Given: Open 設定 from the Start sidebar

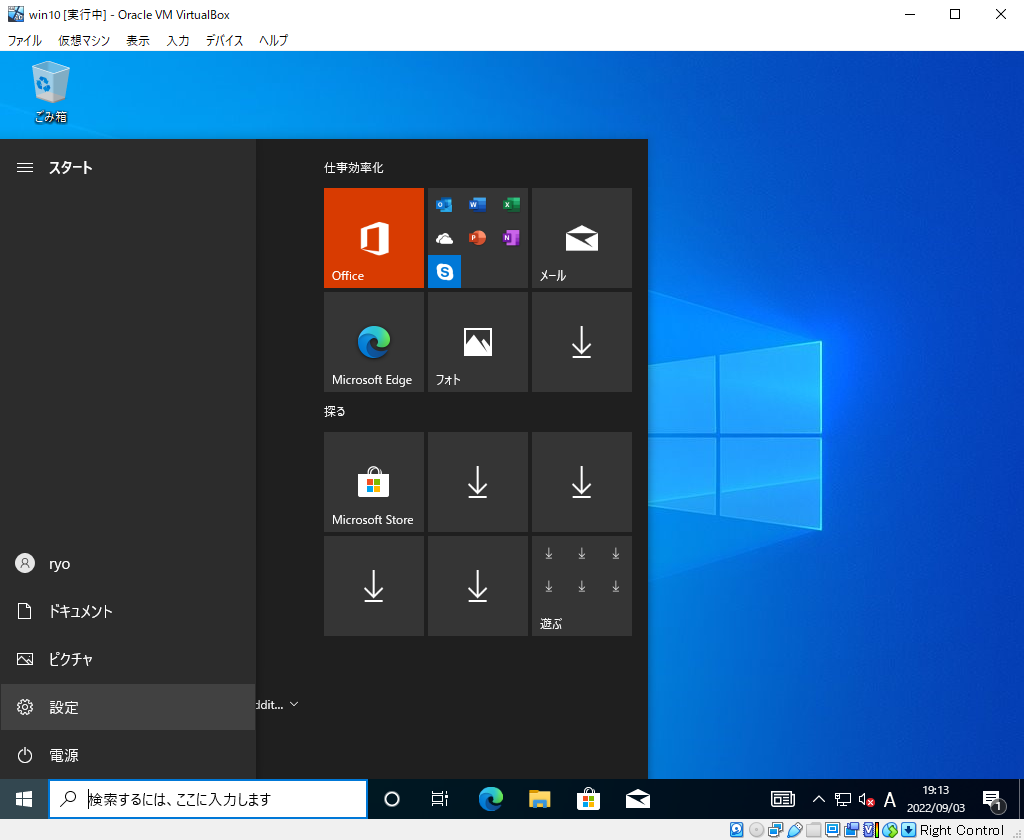Looking at the screenshot, I should click(x=127, y=707).
